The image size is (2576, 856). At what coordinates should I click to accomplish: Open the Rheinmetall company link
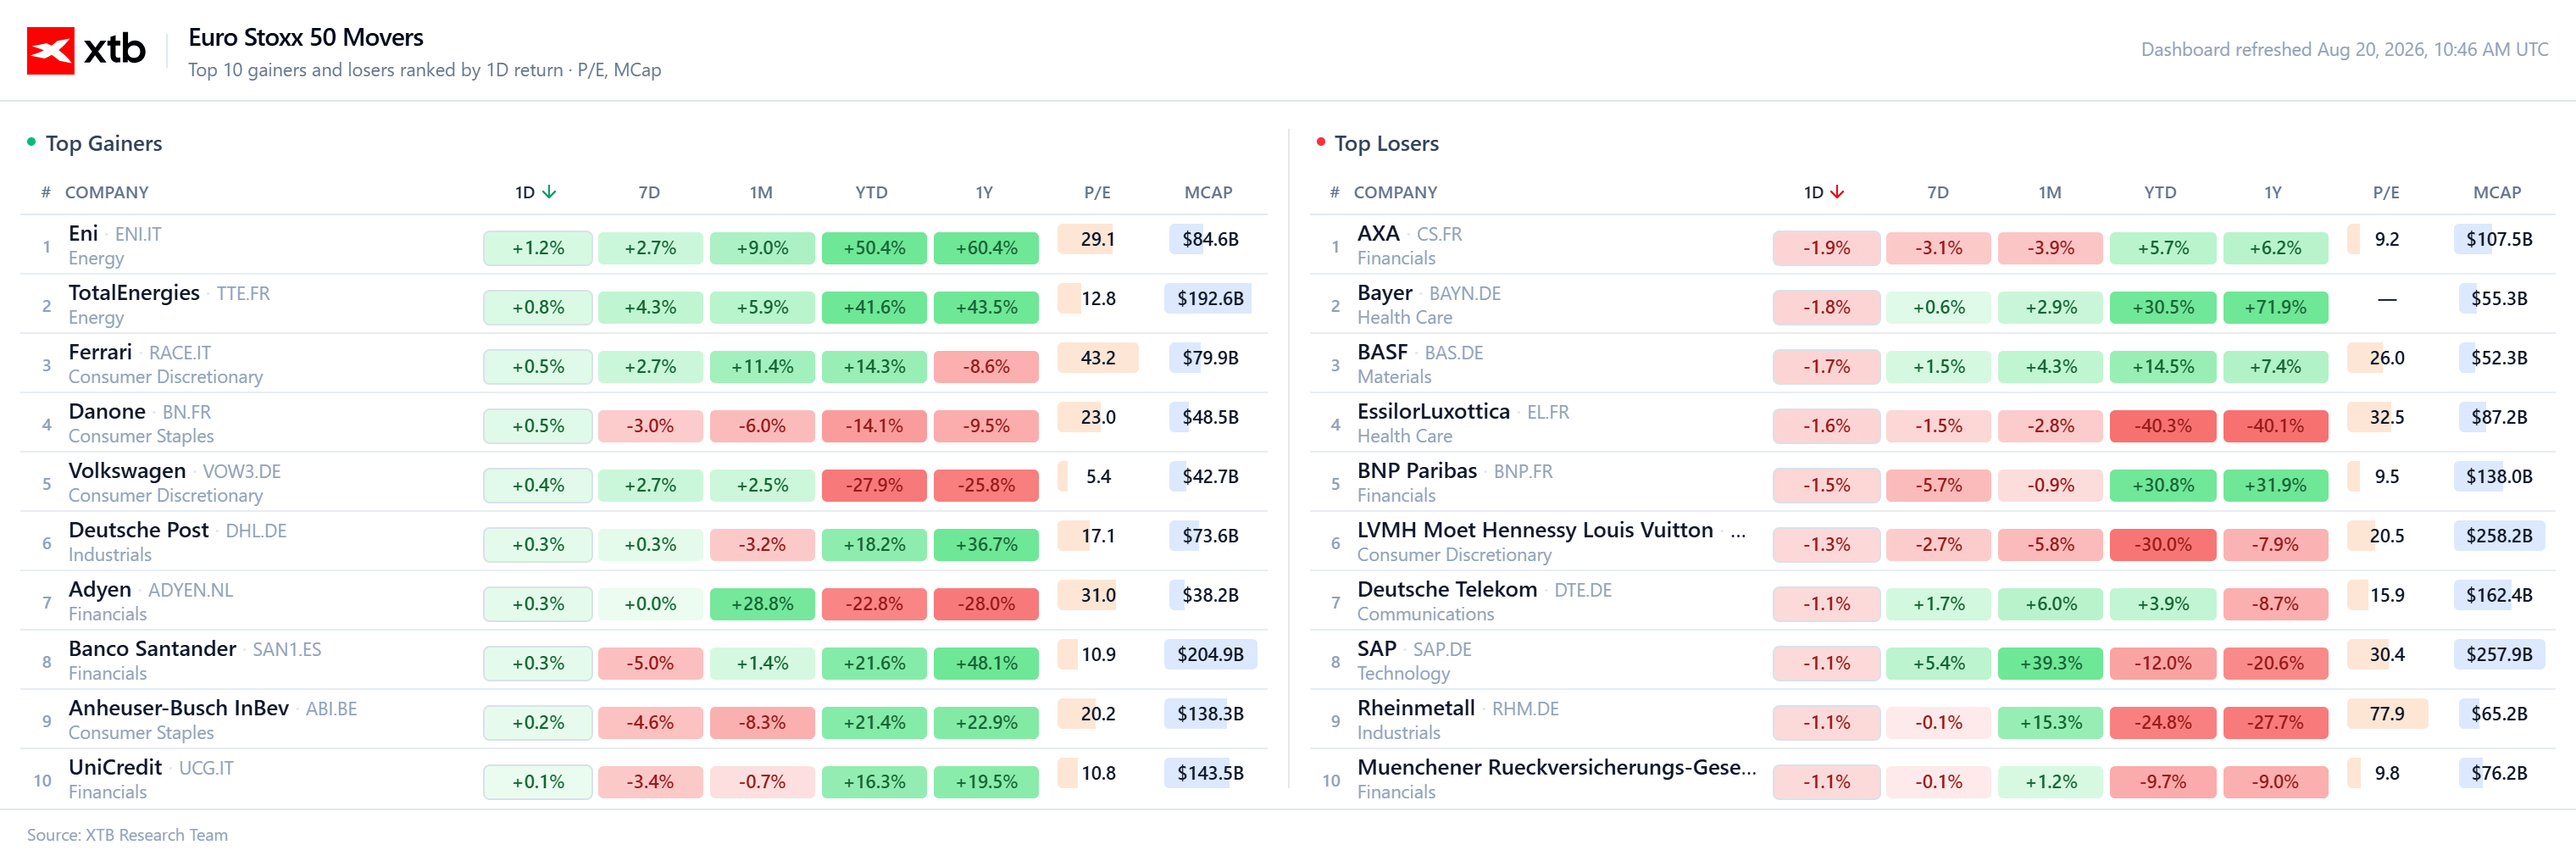click(1415, 708)
